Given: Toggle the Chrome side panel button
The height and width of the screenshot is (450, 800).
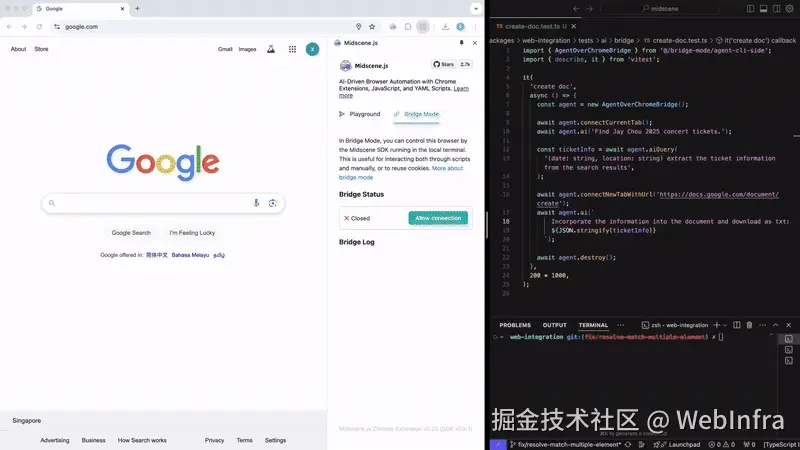Looking at the screenshot, I should coord(423,27).
